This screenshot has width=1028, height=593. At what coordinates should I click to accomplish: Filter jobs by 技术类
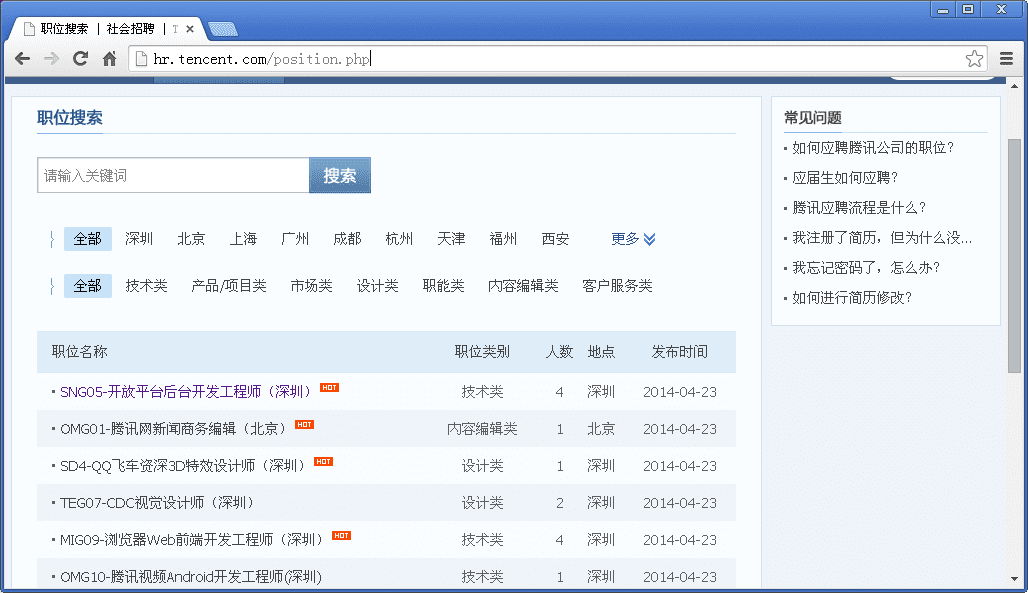click(146, 286)
